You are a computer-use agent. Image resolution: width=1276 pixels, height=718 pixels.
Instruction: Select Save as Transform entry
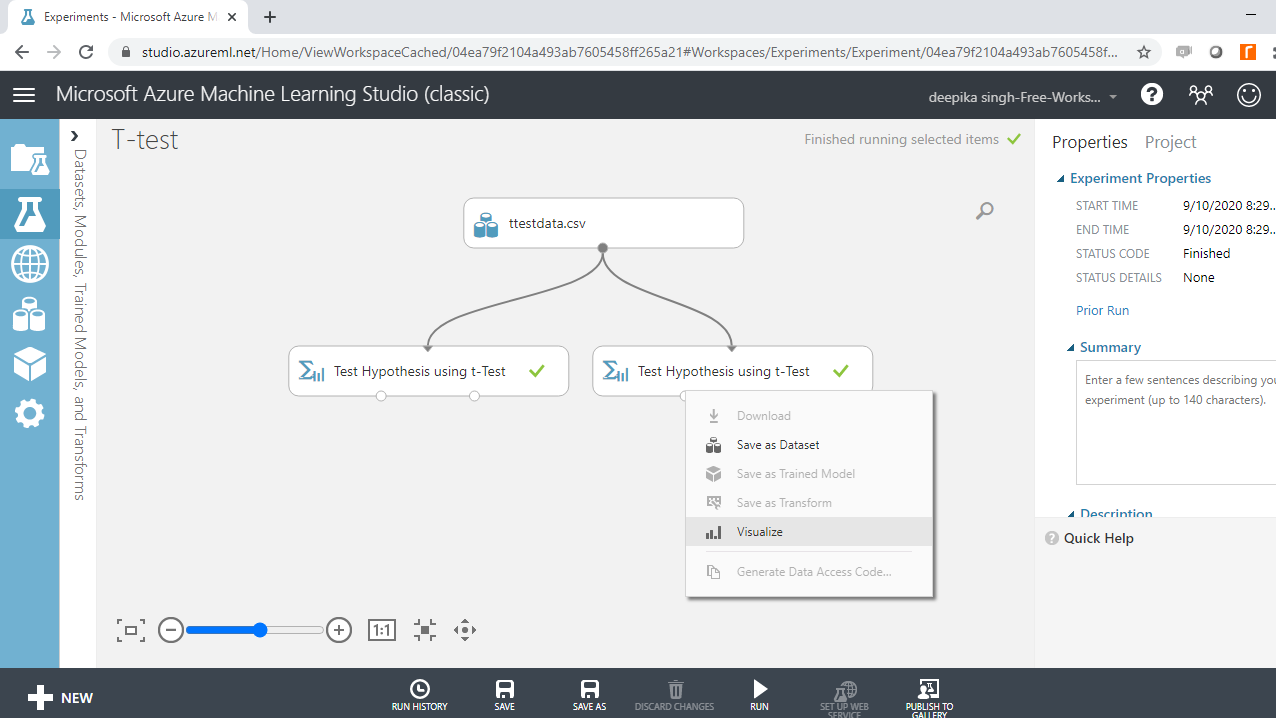click(x=809, y=503)
